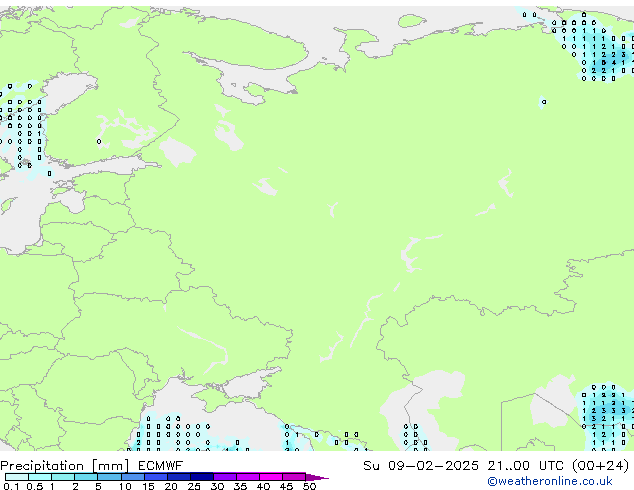Screen dimensions: 634x490
Task: Click the 'ECMWF' model name label
Action: [161, 466]
